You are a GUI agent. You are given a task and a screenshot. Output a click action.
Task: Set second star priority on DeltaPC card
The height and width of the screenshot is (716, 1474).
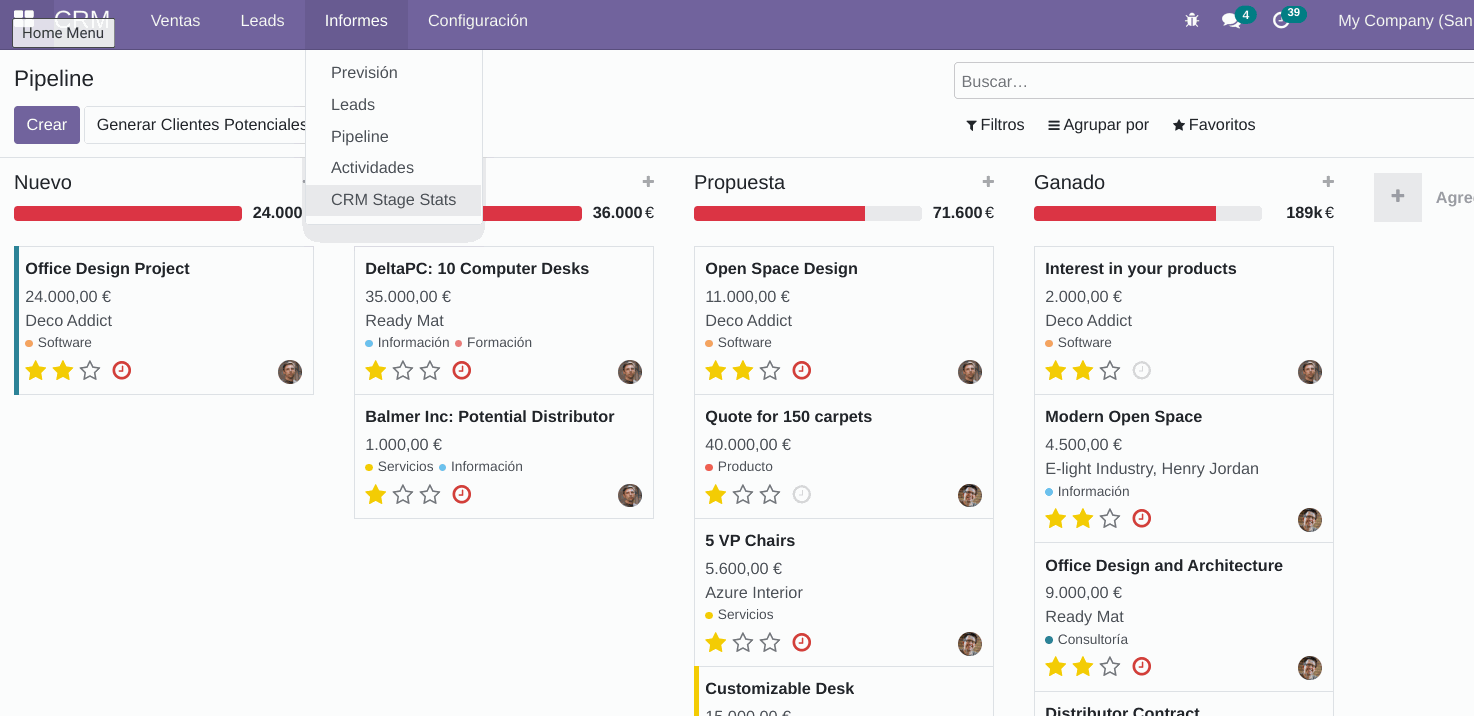403,370
